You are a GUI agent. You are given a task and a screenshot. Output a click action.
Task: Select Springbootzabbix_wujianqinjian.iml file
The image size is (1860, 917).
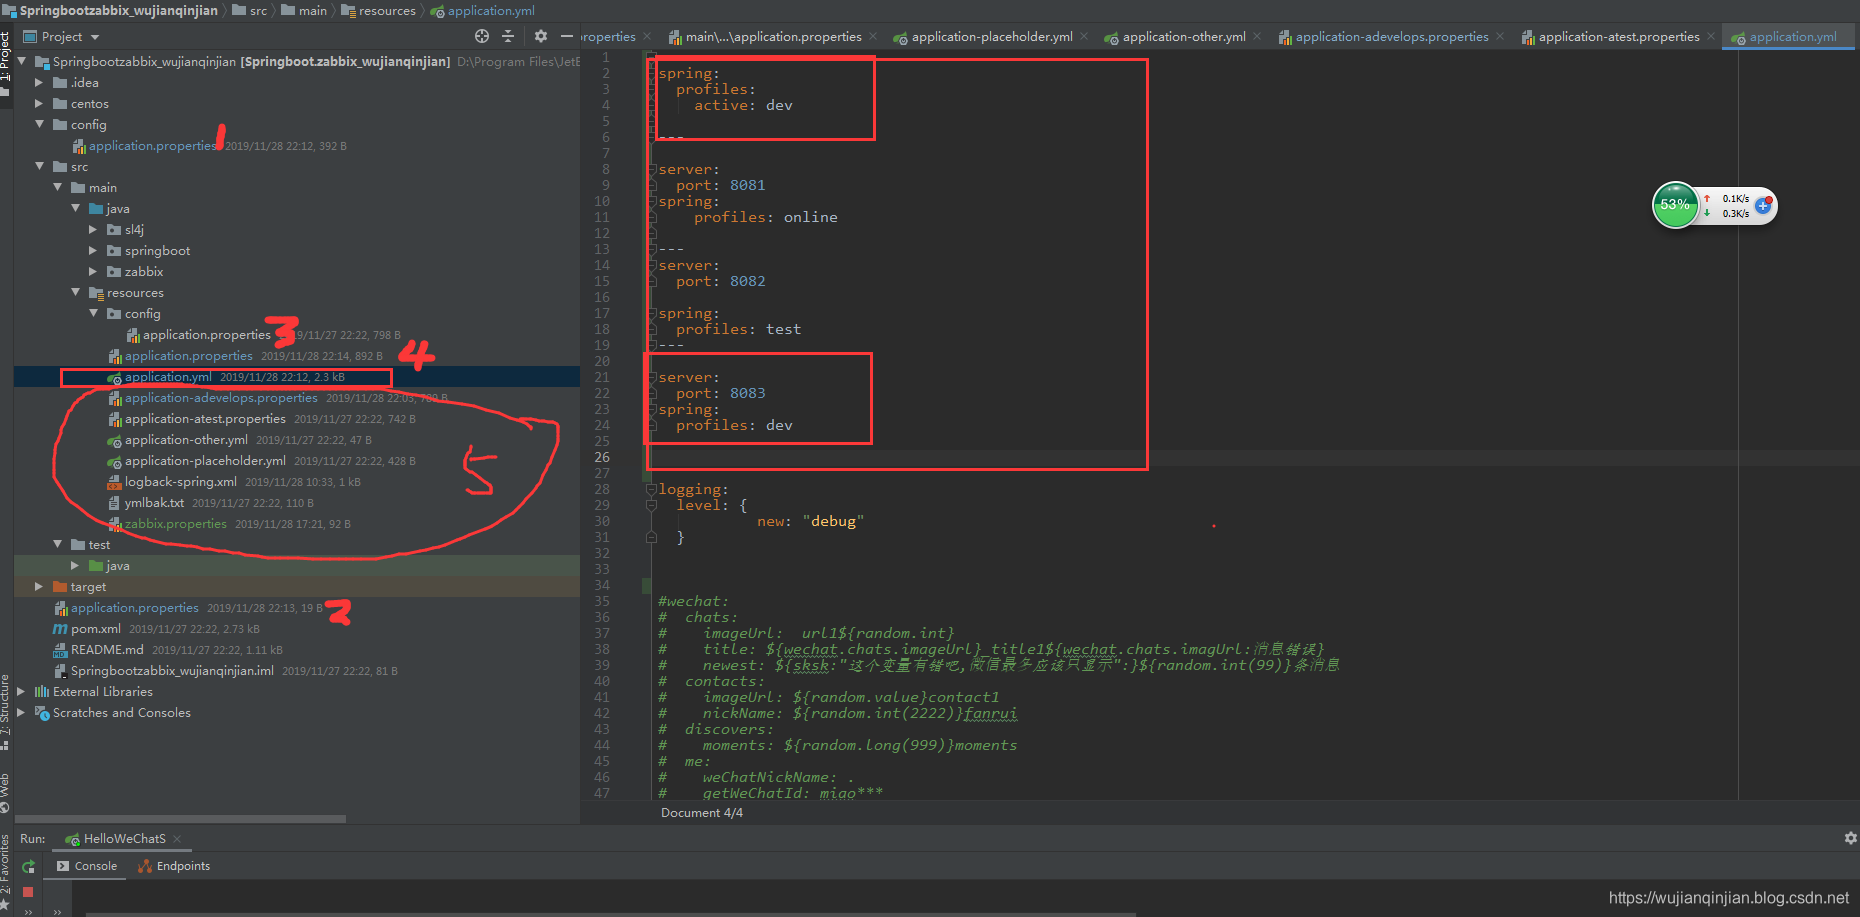[172, 671]
